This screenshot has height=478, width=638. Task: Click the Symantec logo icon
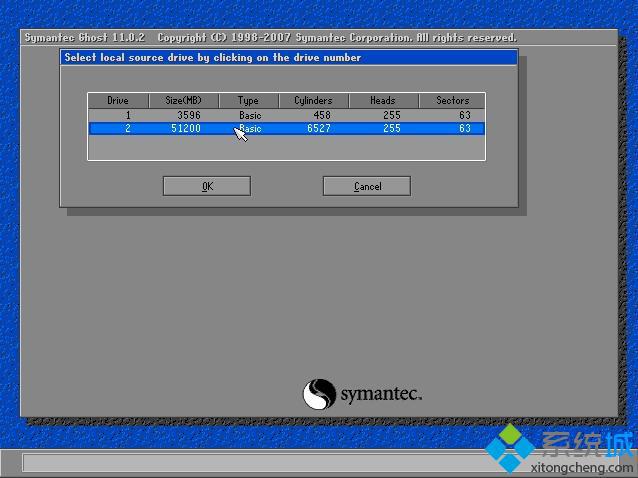tap(319, 394)
